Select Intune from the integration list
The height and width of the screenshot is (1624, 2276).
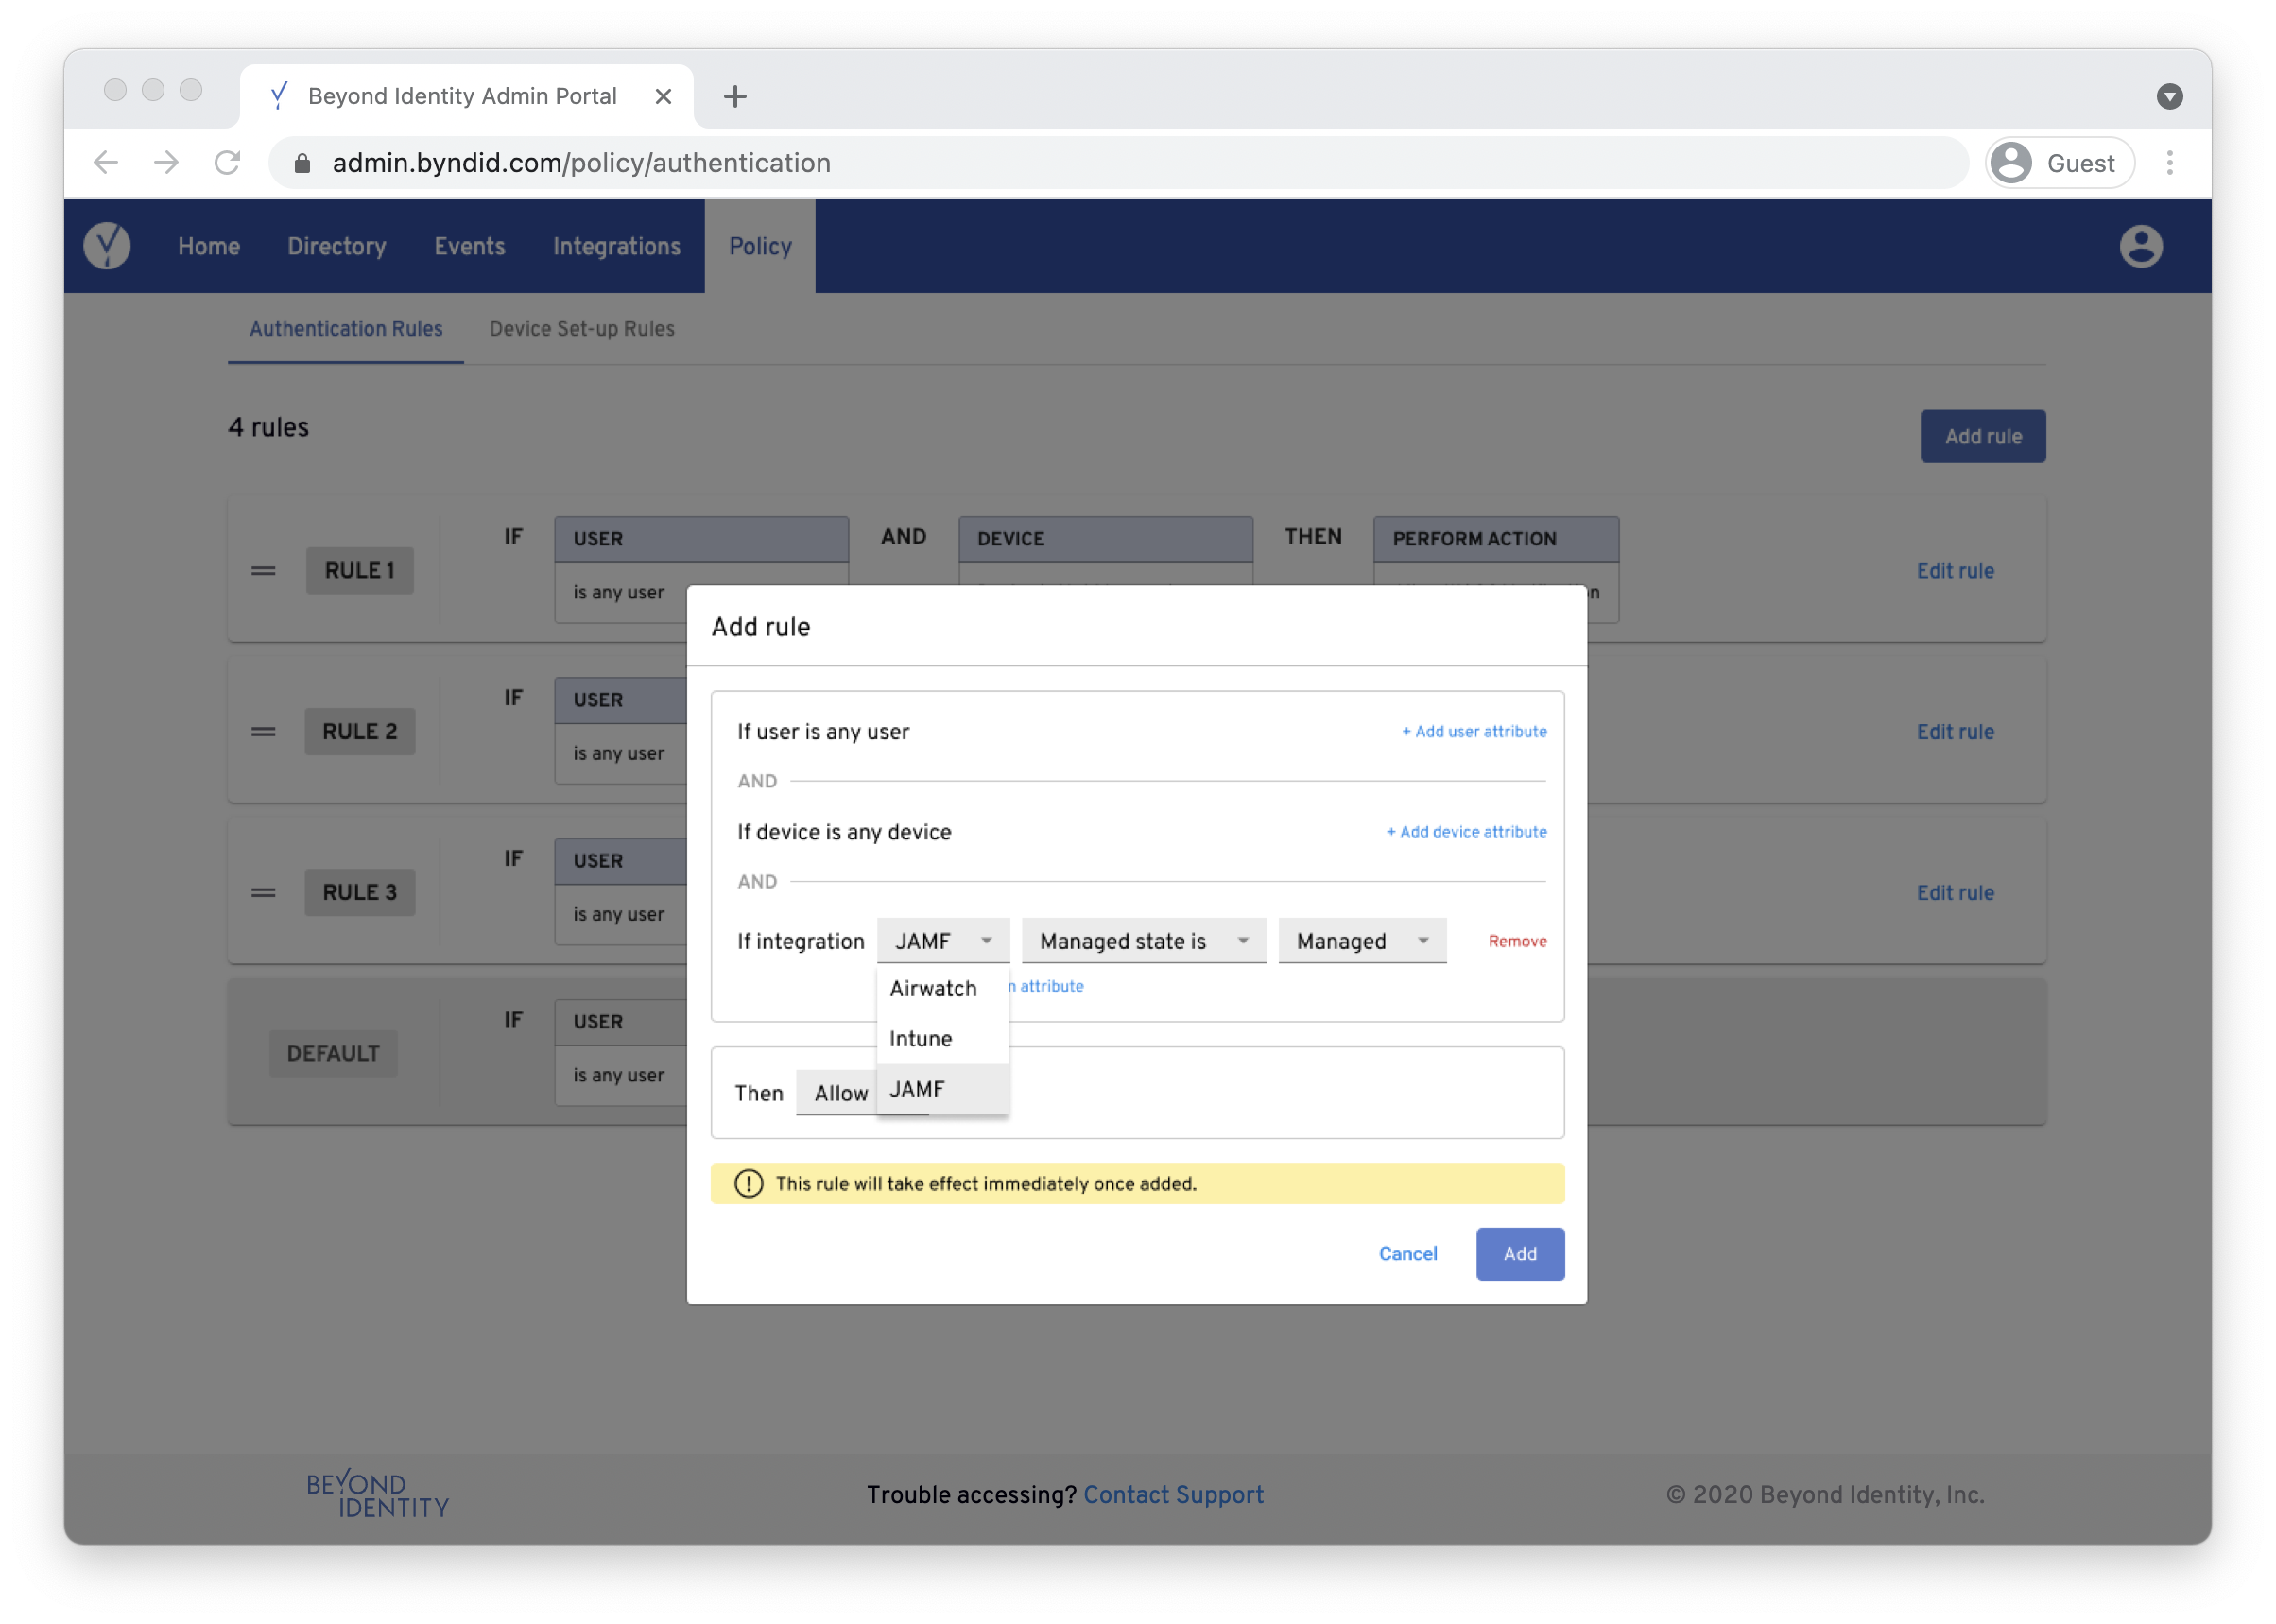pyautogui.click(x=942, y=1039)
